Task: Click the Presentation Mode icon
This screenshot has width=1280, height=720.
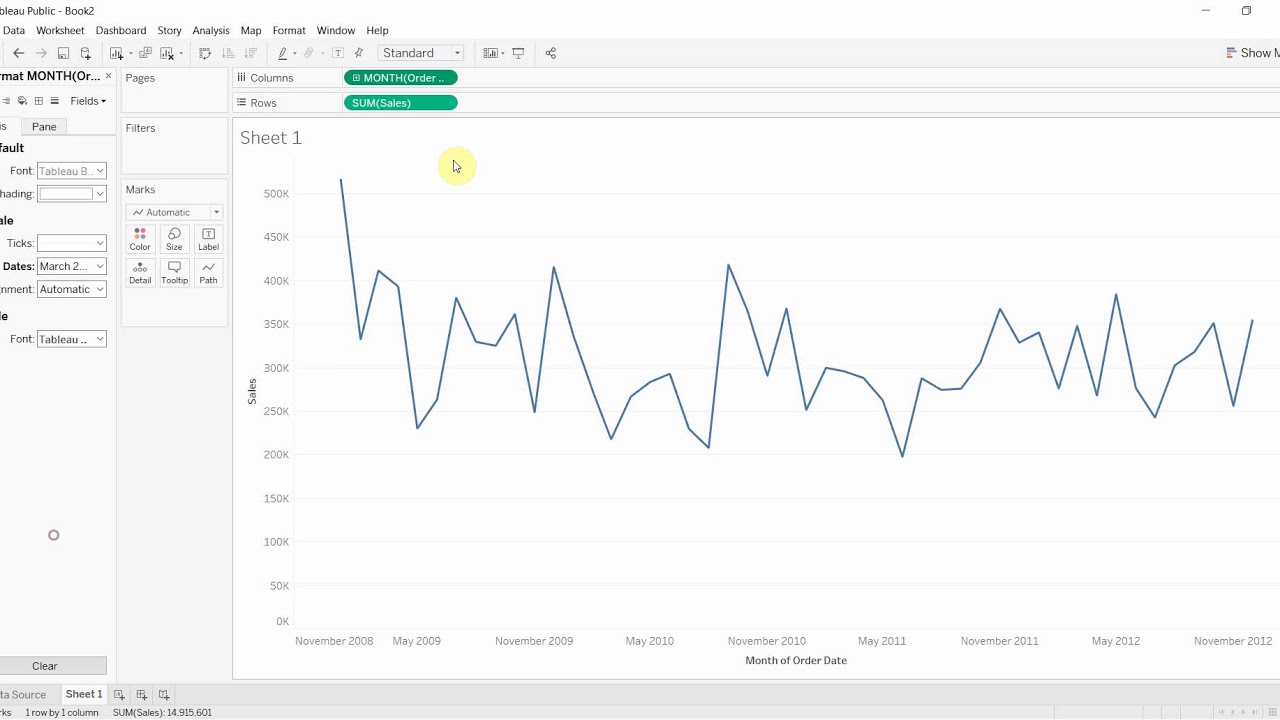Action: pos(518,53)
